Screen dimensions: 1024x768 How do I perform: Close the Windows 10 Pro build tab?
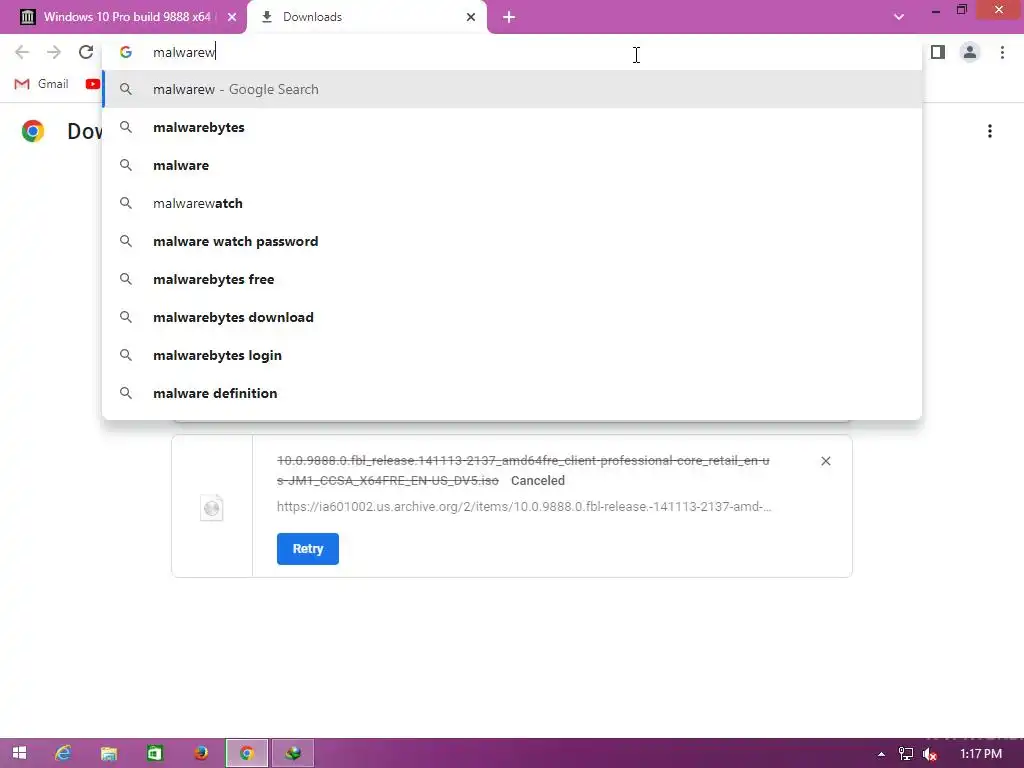232,17
